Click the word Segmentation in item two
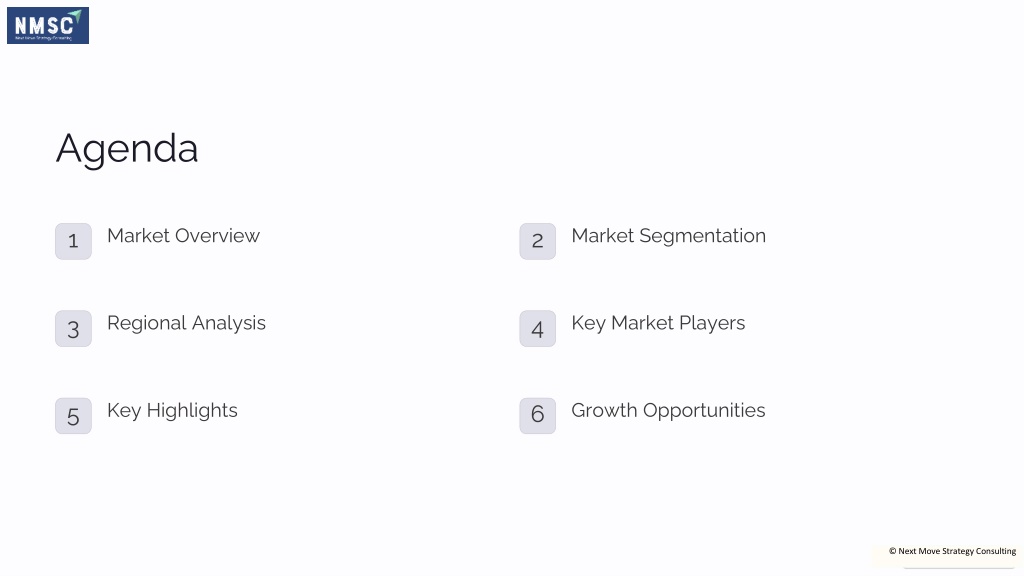 702,236
